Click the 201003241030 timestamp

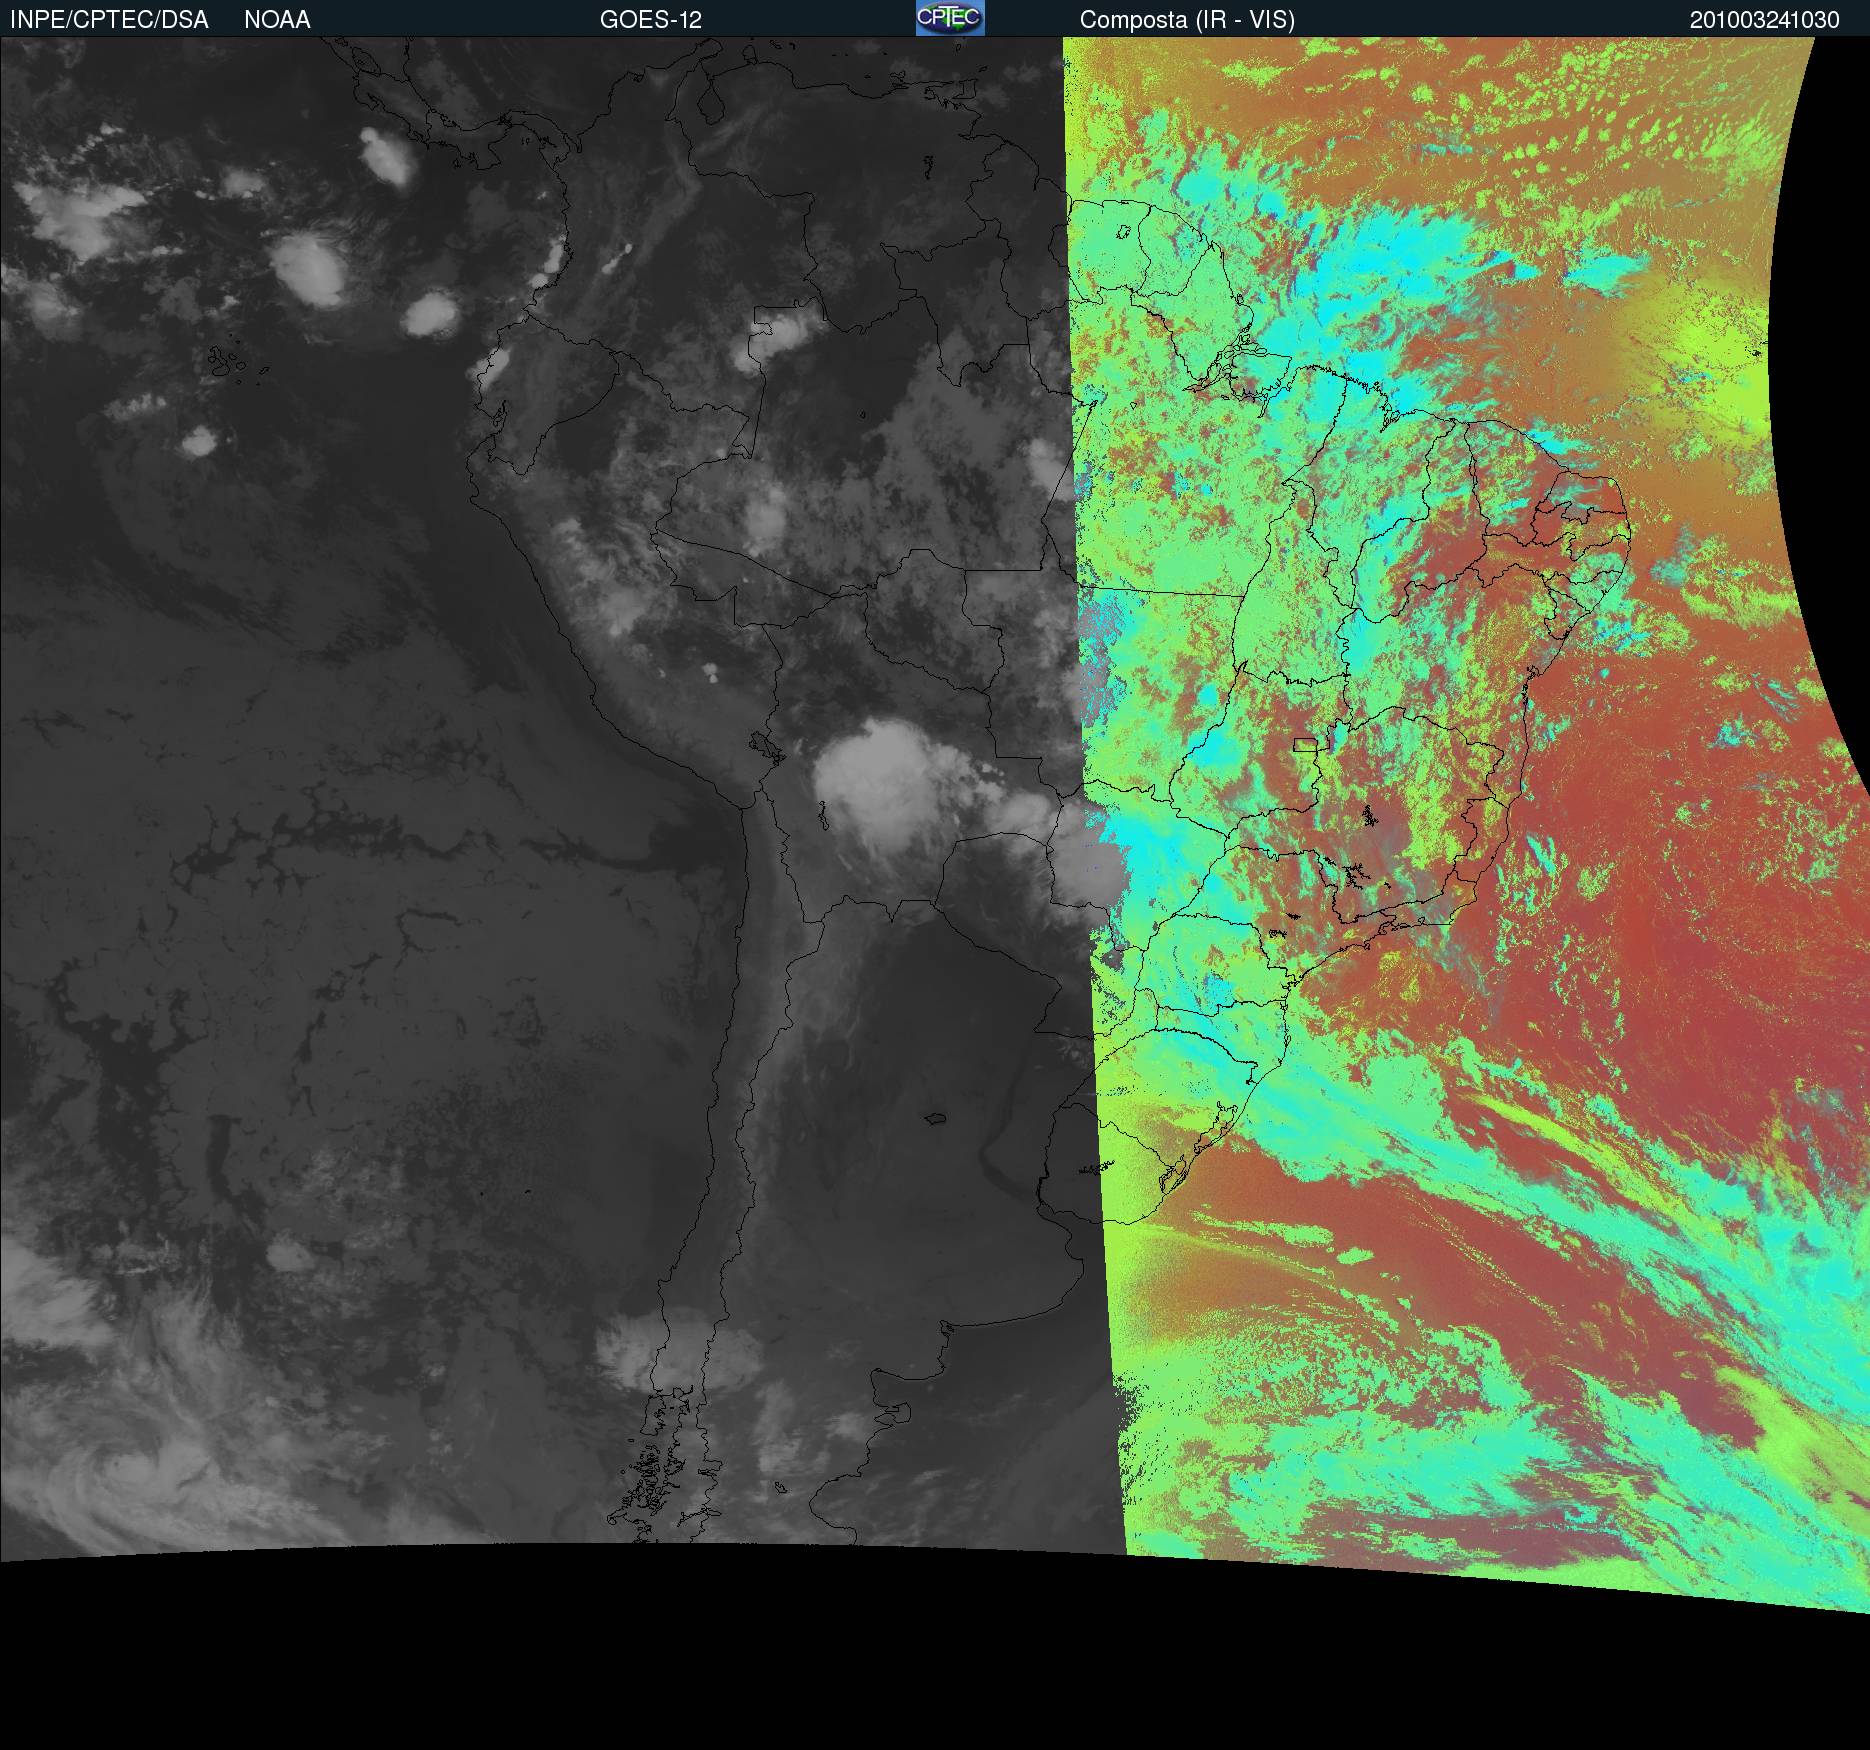(x=1765, y=20)
